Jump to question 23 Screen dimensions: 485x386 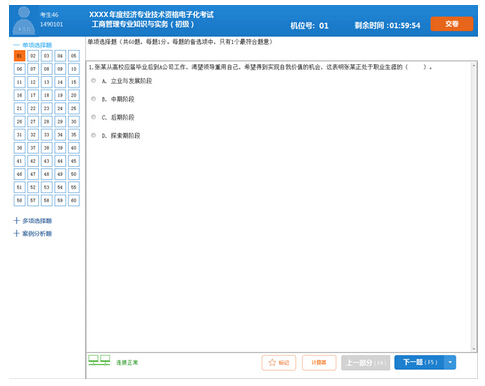pyautogui.click(x=47, y=108)
